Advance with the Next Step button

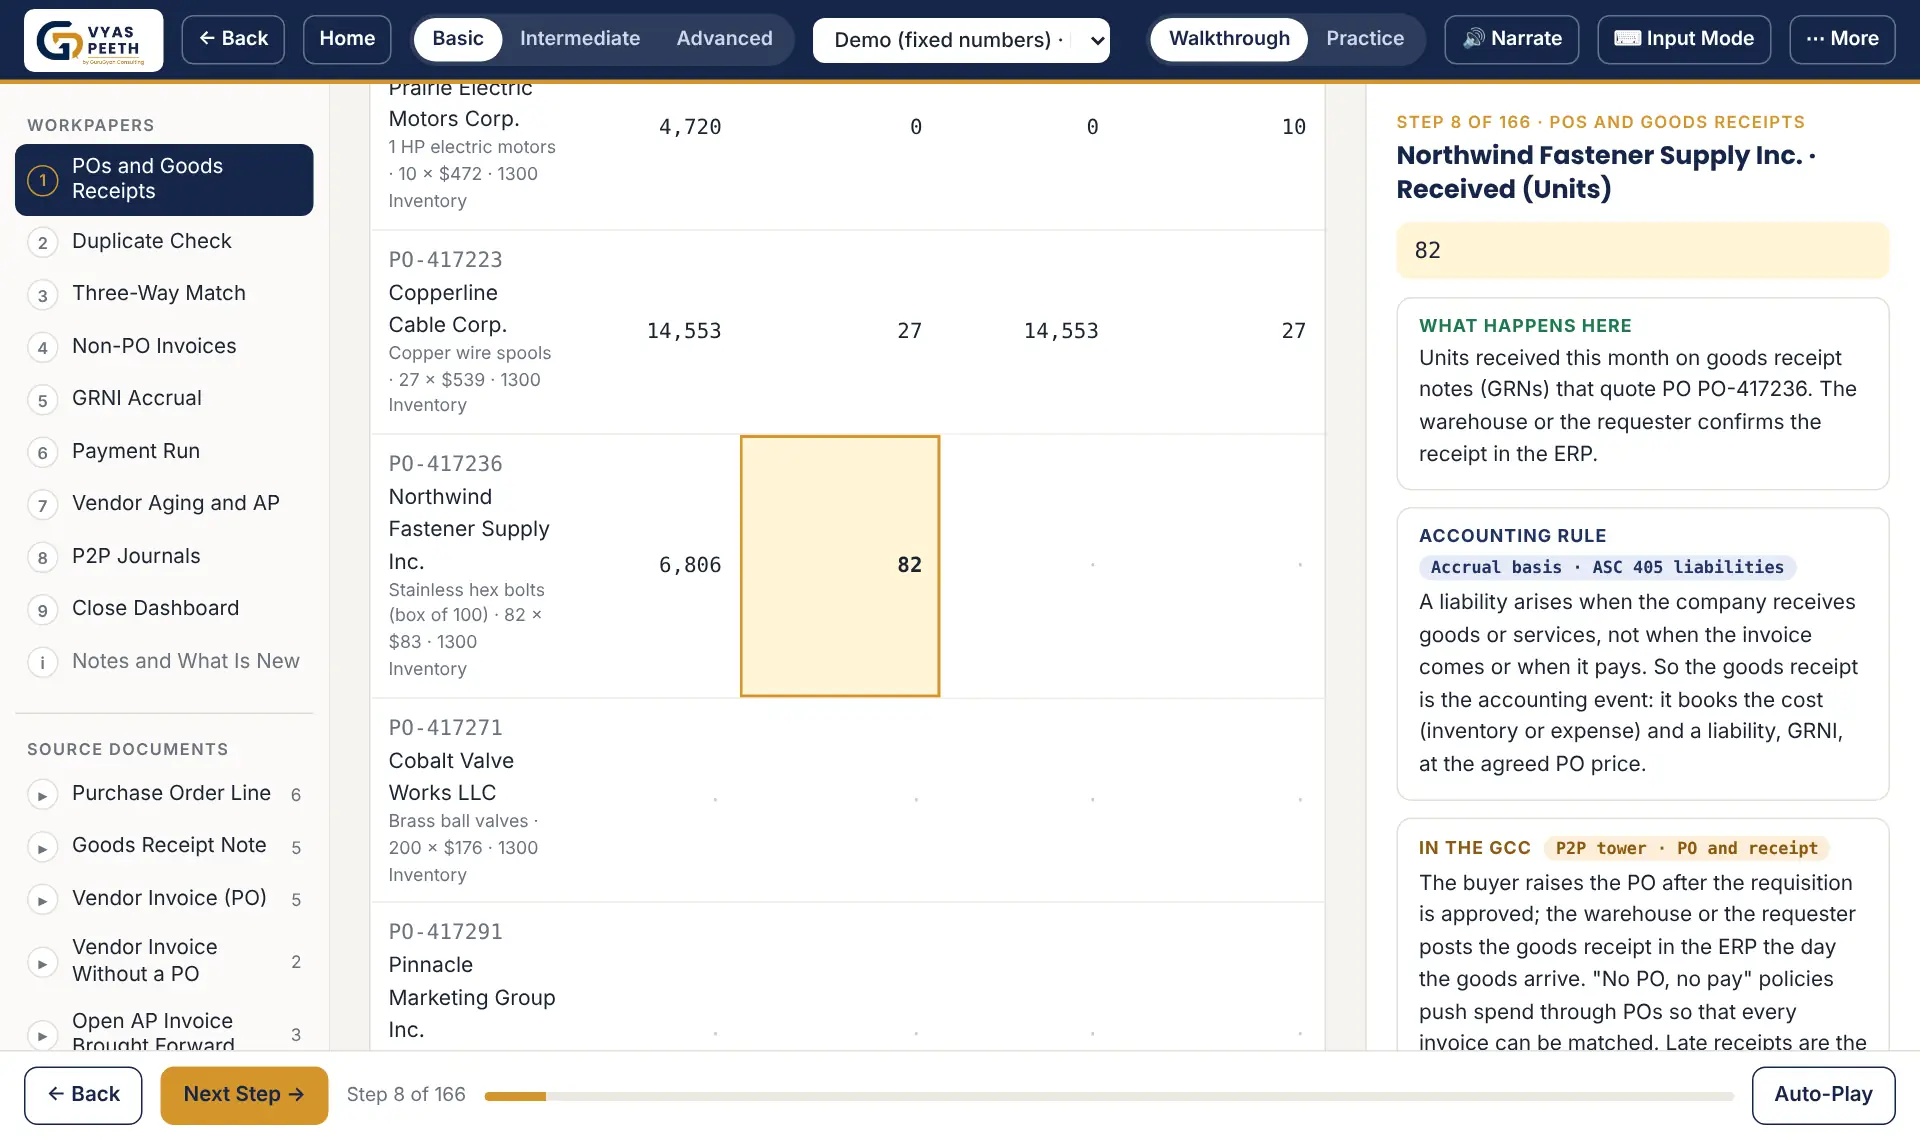[x=244, y=1095]
